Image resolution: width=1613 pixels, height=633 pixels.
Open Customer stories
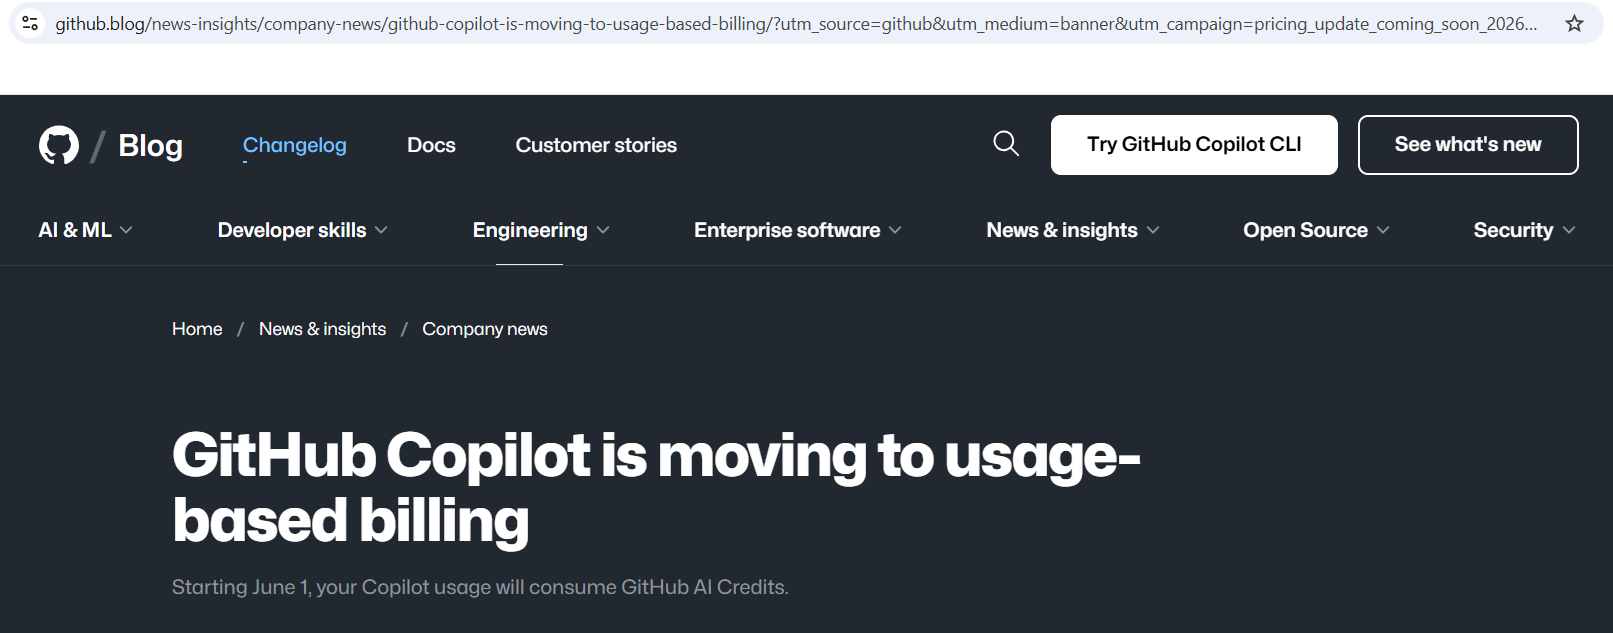[x=596, y=145]
